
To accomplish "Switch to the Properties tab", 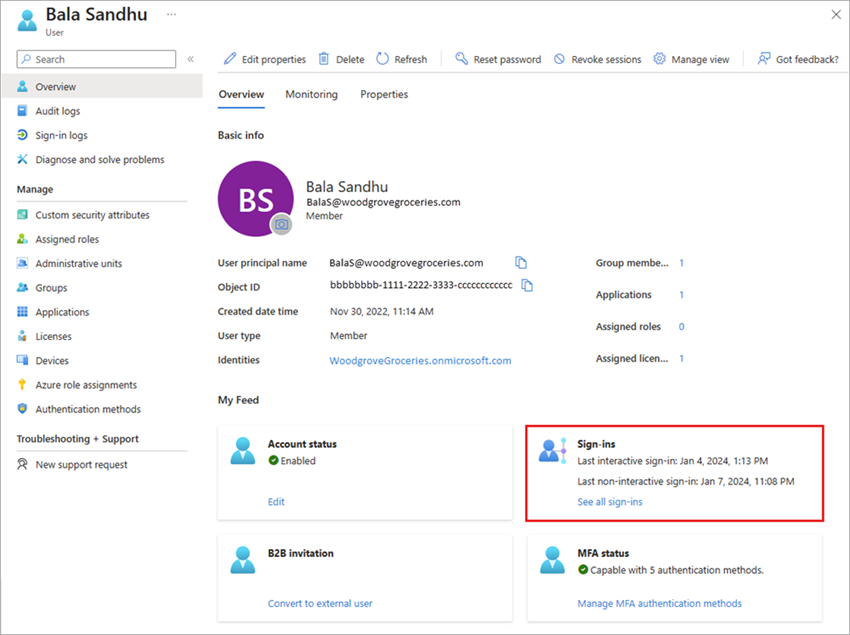I will coord(384,94).
